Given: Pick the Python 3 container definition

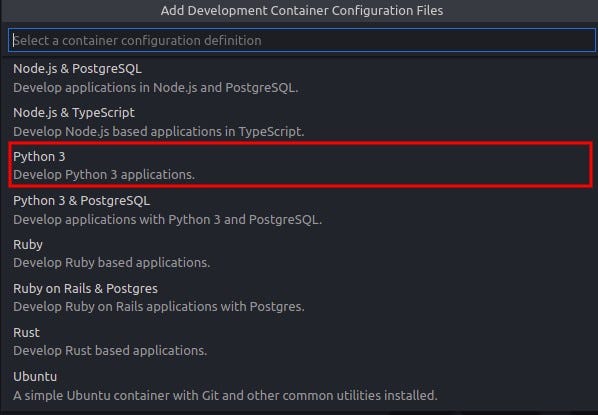Looking at the screenshot, I should 299,166.
